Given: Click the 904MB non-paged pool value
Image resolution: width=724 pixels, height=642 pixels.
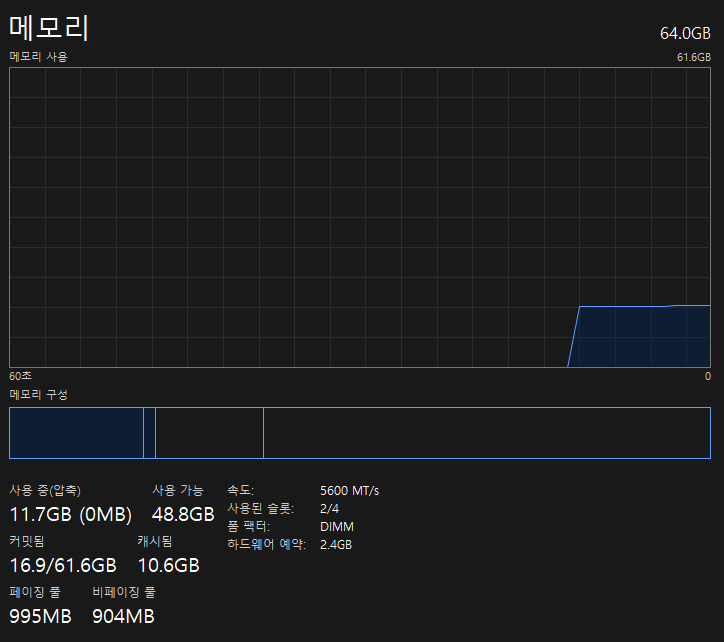Looking at the screenshot, I should coord(123,616).
